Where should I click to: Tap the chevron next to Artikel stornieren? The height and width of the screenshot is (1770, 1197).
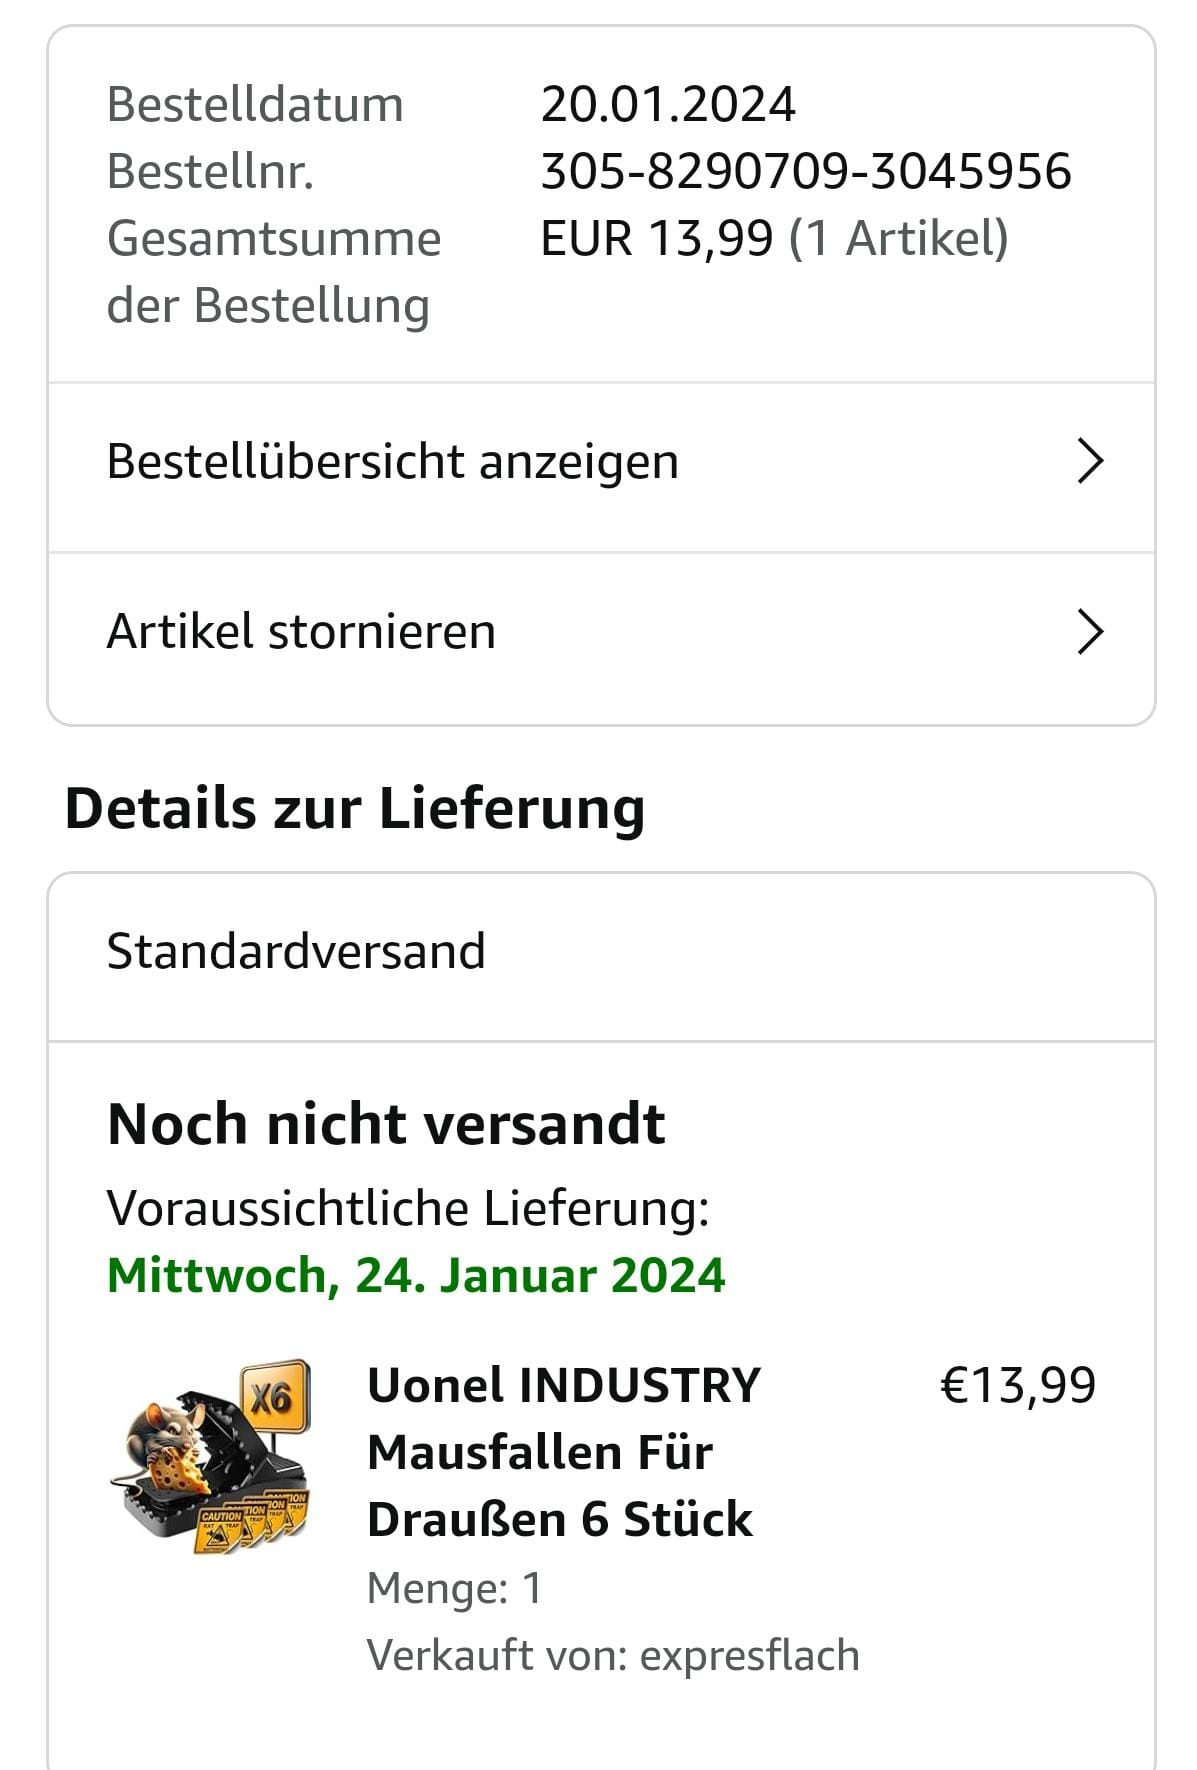1090,632
